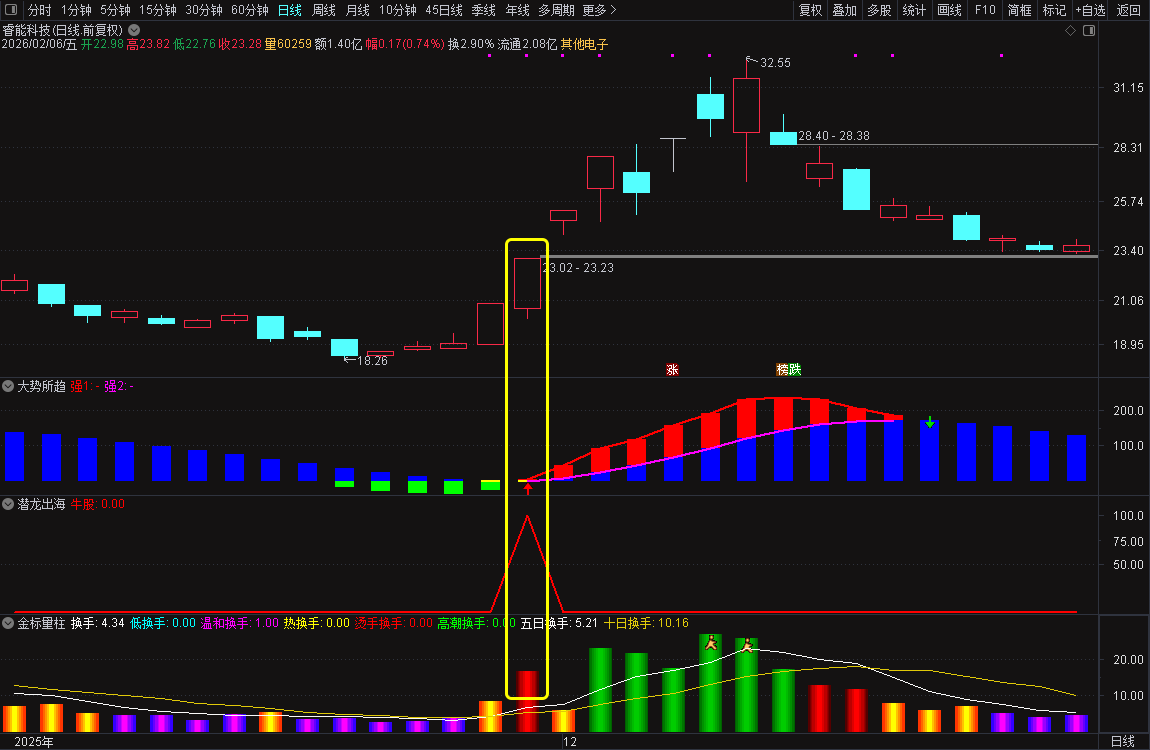
Task: Click the 简框 button
Action: click(1019, 10)
